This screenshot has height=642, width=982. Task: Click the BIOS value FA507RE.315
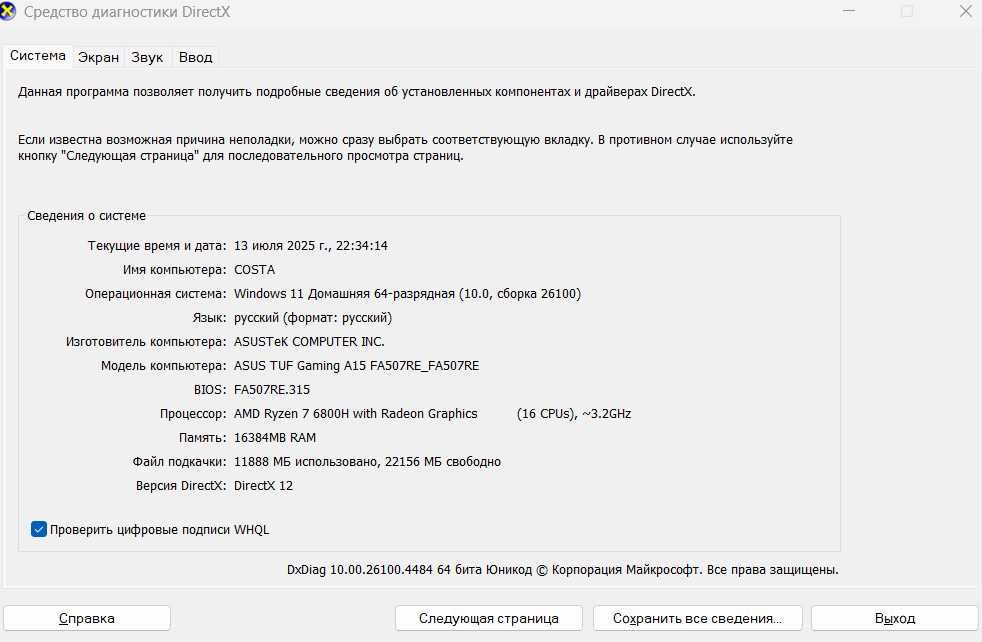(272, 390)
